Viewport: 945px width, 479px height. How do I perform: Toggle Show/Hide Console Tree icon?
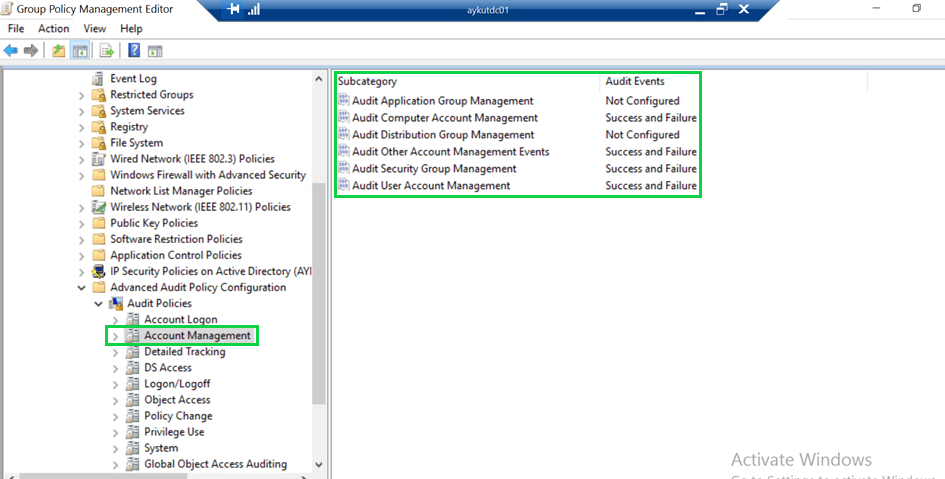[80, 50]
